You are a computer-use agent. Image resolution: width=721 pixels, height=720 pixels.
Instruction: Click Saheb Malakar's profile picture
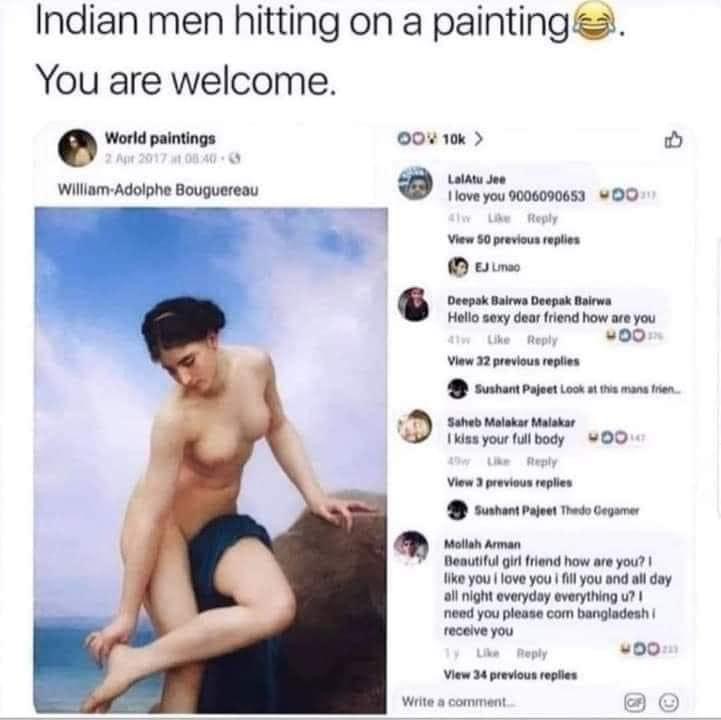(415, 426)
